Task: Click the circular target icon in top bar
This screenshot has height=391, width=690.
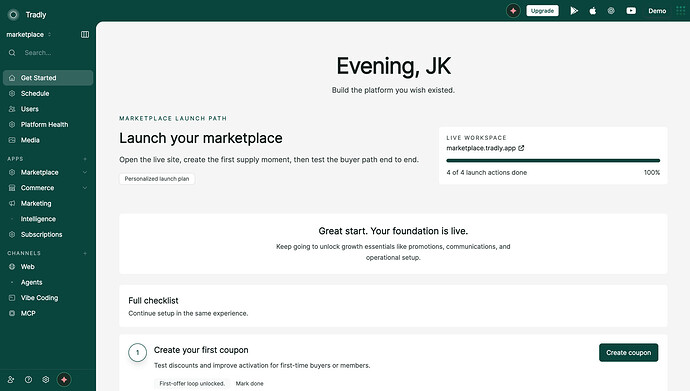Action: [x=611, y=11]
